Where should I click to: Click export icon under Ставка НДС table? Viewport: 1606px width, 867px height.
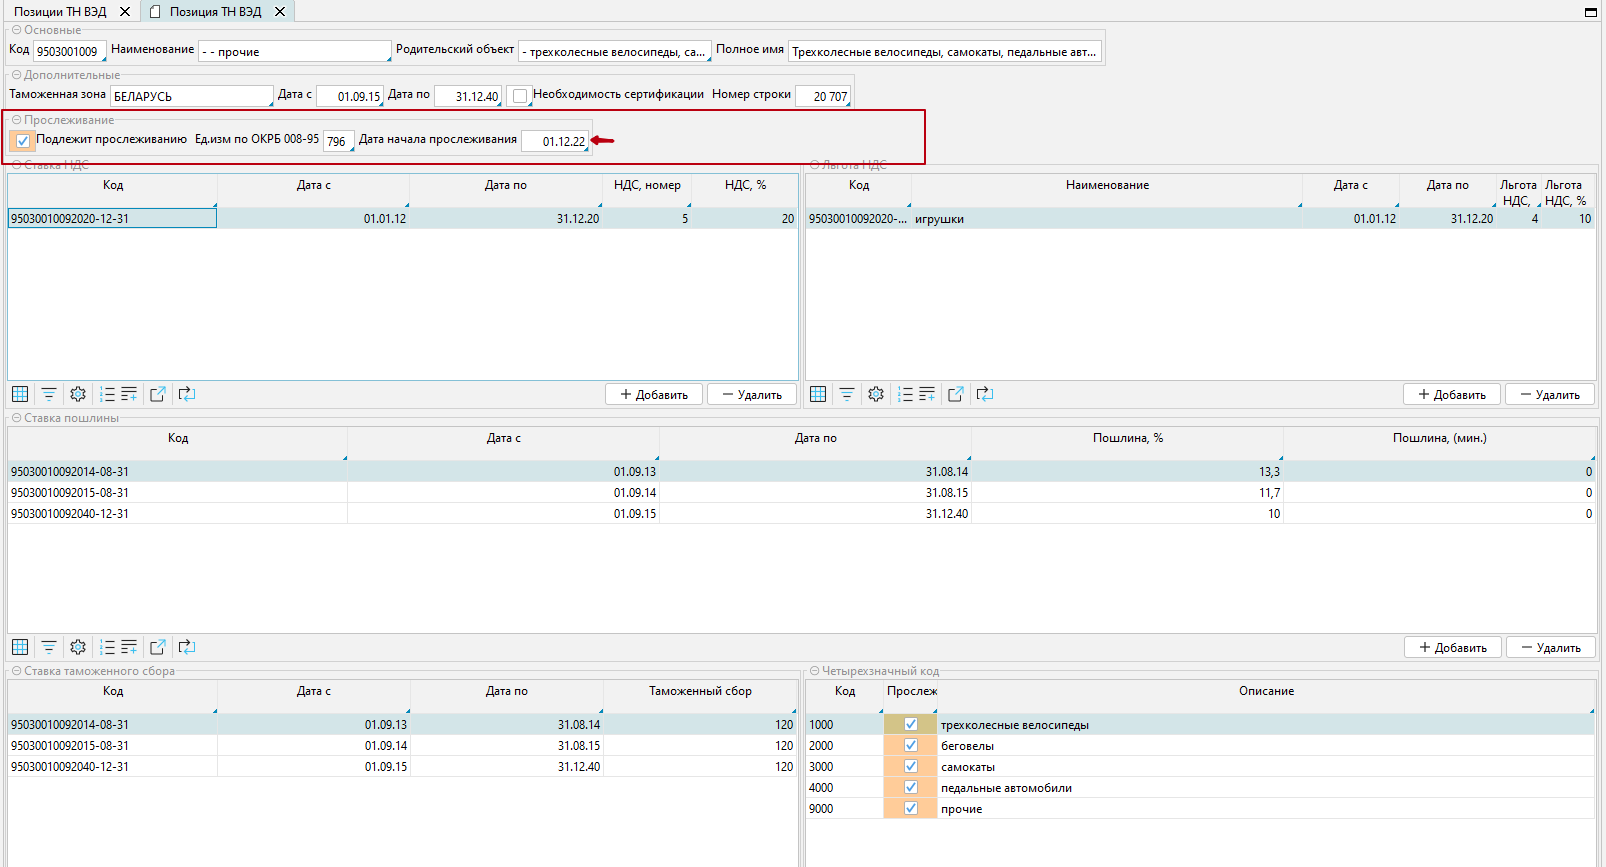click(x=158, y=394)
